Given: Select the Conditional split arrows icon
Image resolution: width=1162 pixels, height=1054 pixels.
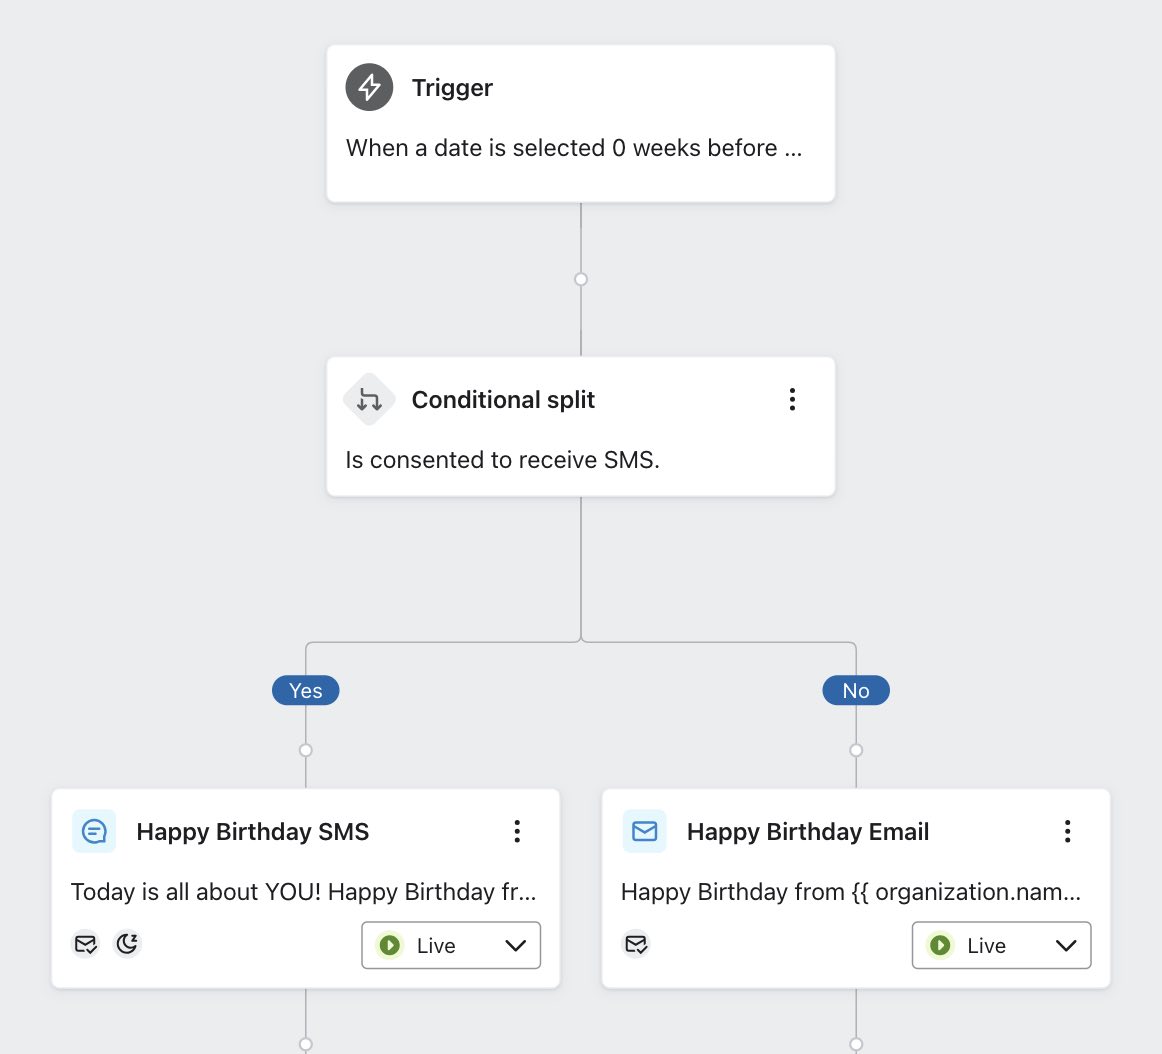Looking at the screenshot, I should 369,399.
